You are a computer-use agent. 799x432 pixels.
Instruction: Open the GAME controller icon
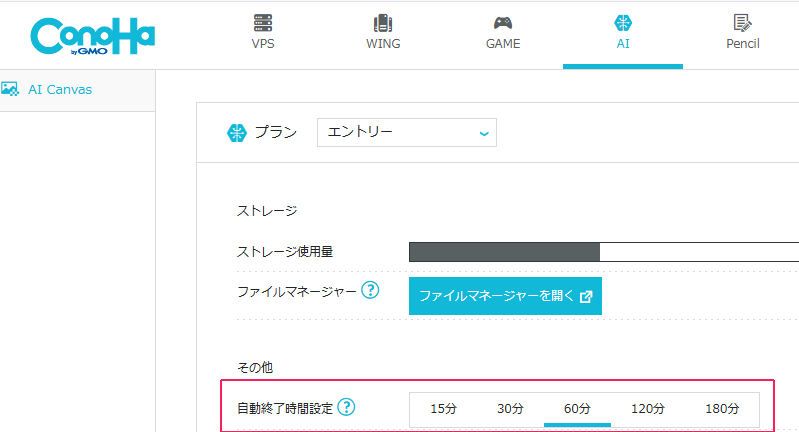coord(503,23)
